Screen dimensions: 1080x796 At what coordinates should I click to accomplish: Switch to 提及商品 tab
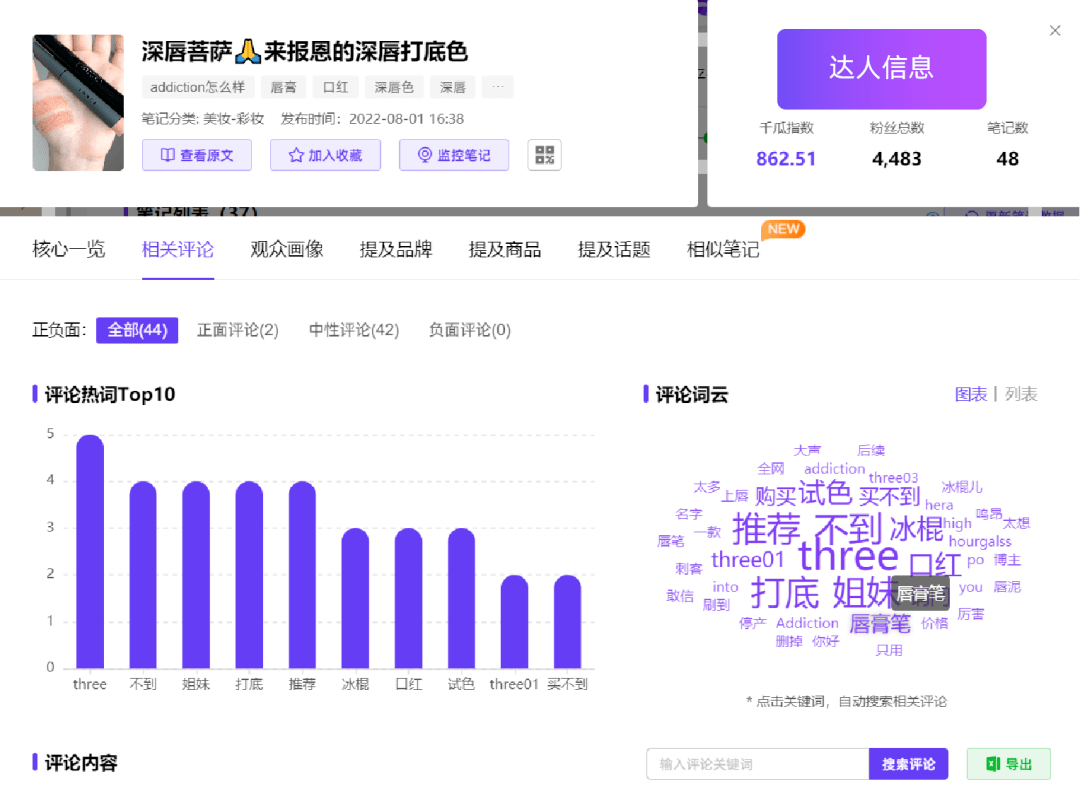tap(505, 249)
